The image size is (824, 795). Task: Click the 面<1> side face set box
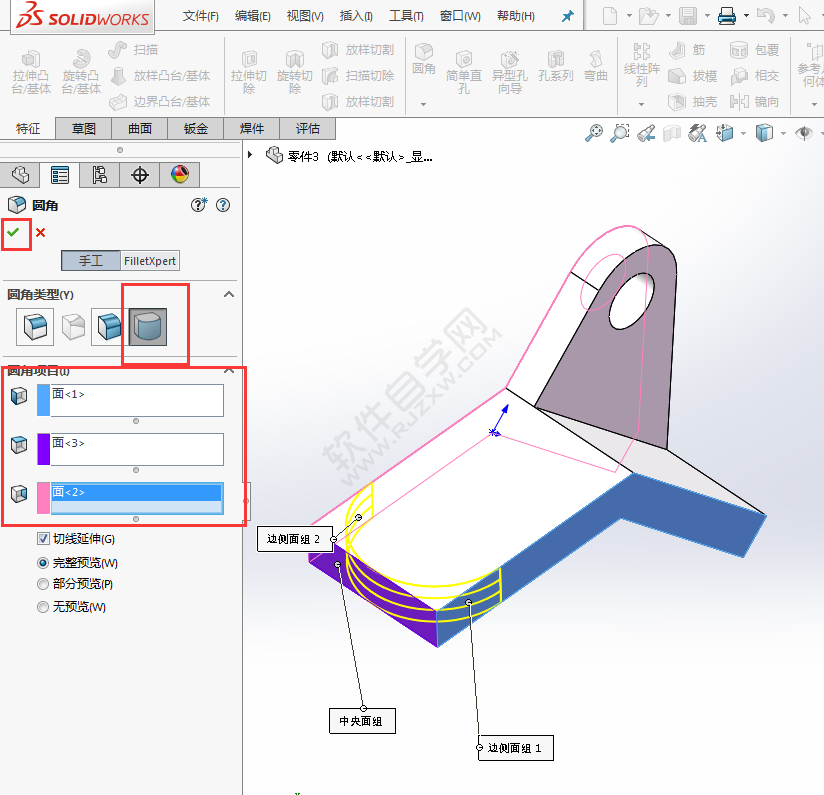(137, 400)
